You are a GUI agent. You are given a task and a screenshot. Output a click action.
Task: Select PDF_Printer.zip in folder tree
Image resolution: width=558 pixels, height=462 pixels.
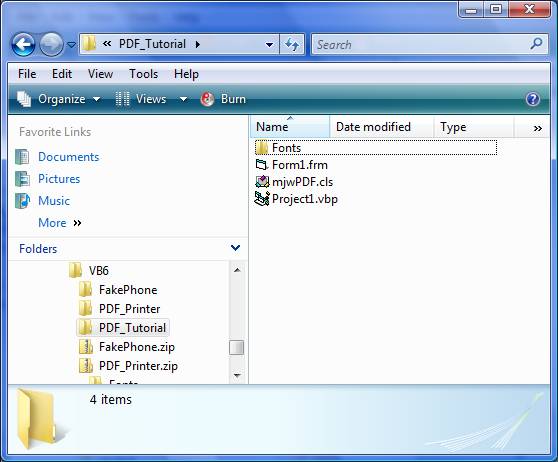click(138, 366)
